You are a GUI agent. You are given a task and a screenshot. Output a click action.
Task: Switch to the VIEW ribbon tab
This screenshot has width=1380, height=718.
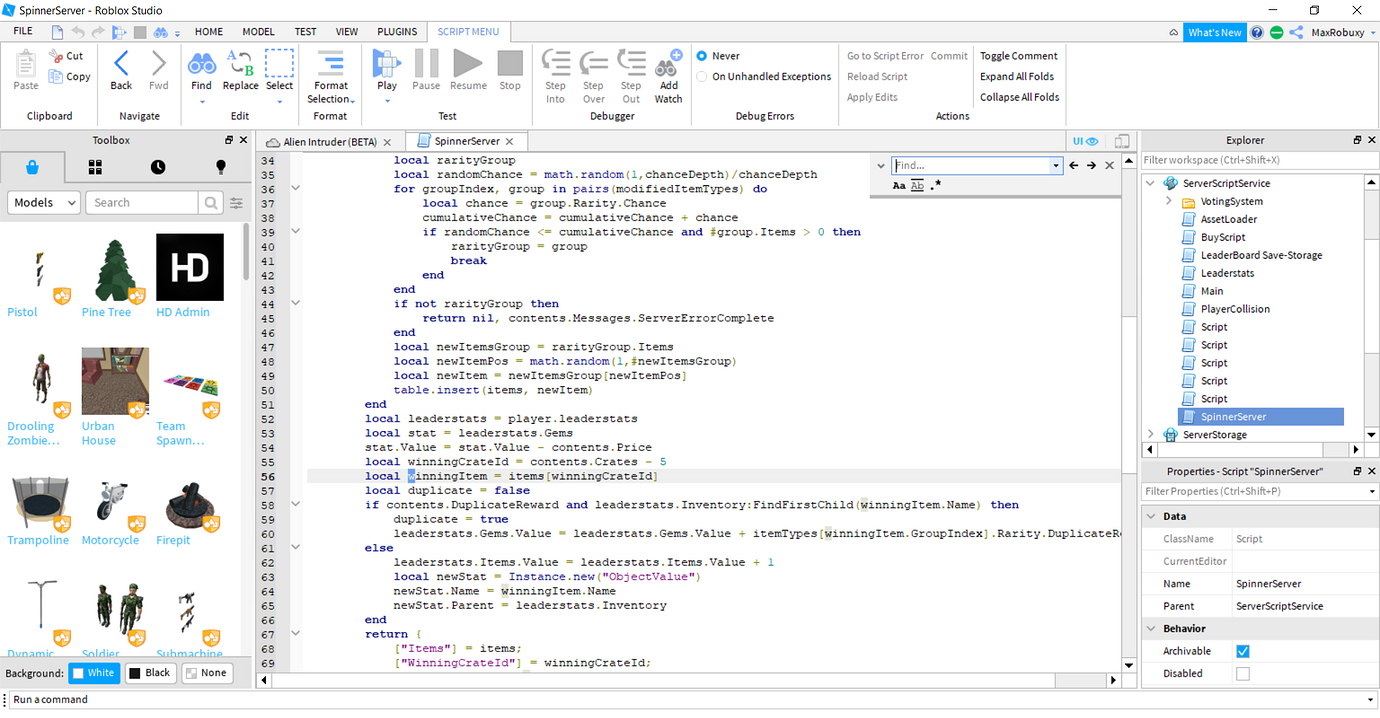pyautogui.click(x=347, y=32)
